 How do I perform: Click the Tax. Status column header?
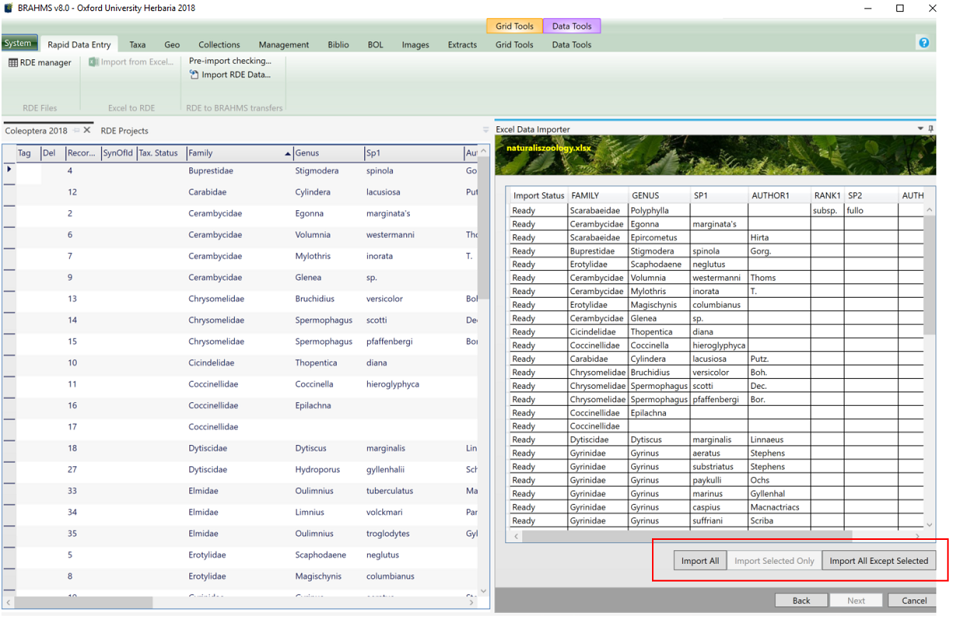tap(160, 153)
